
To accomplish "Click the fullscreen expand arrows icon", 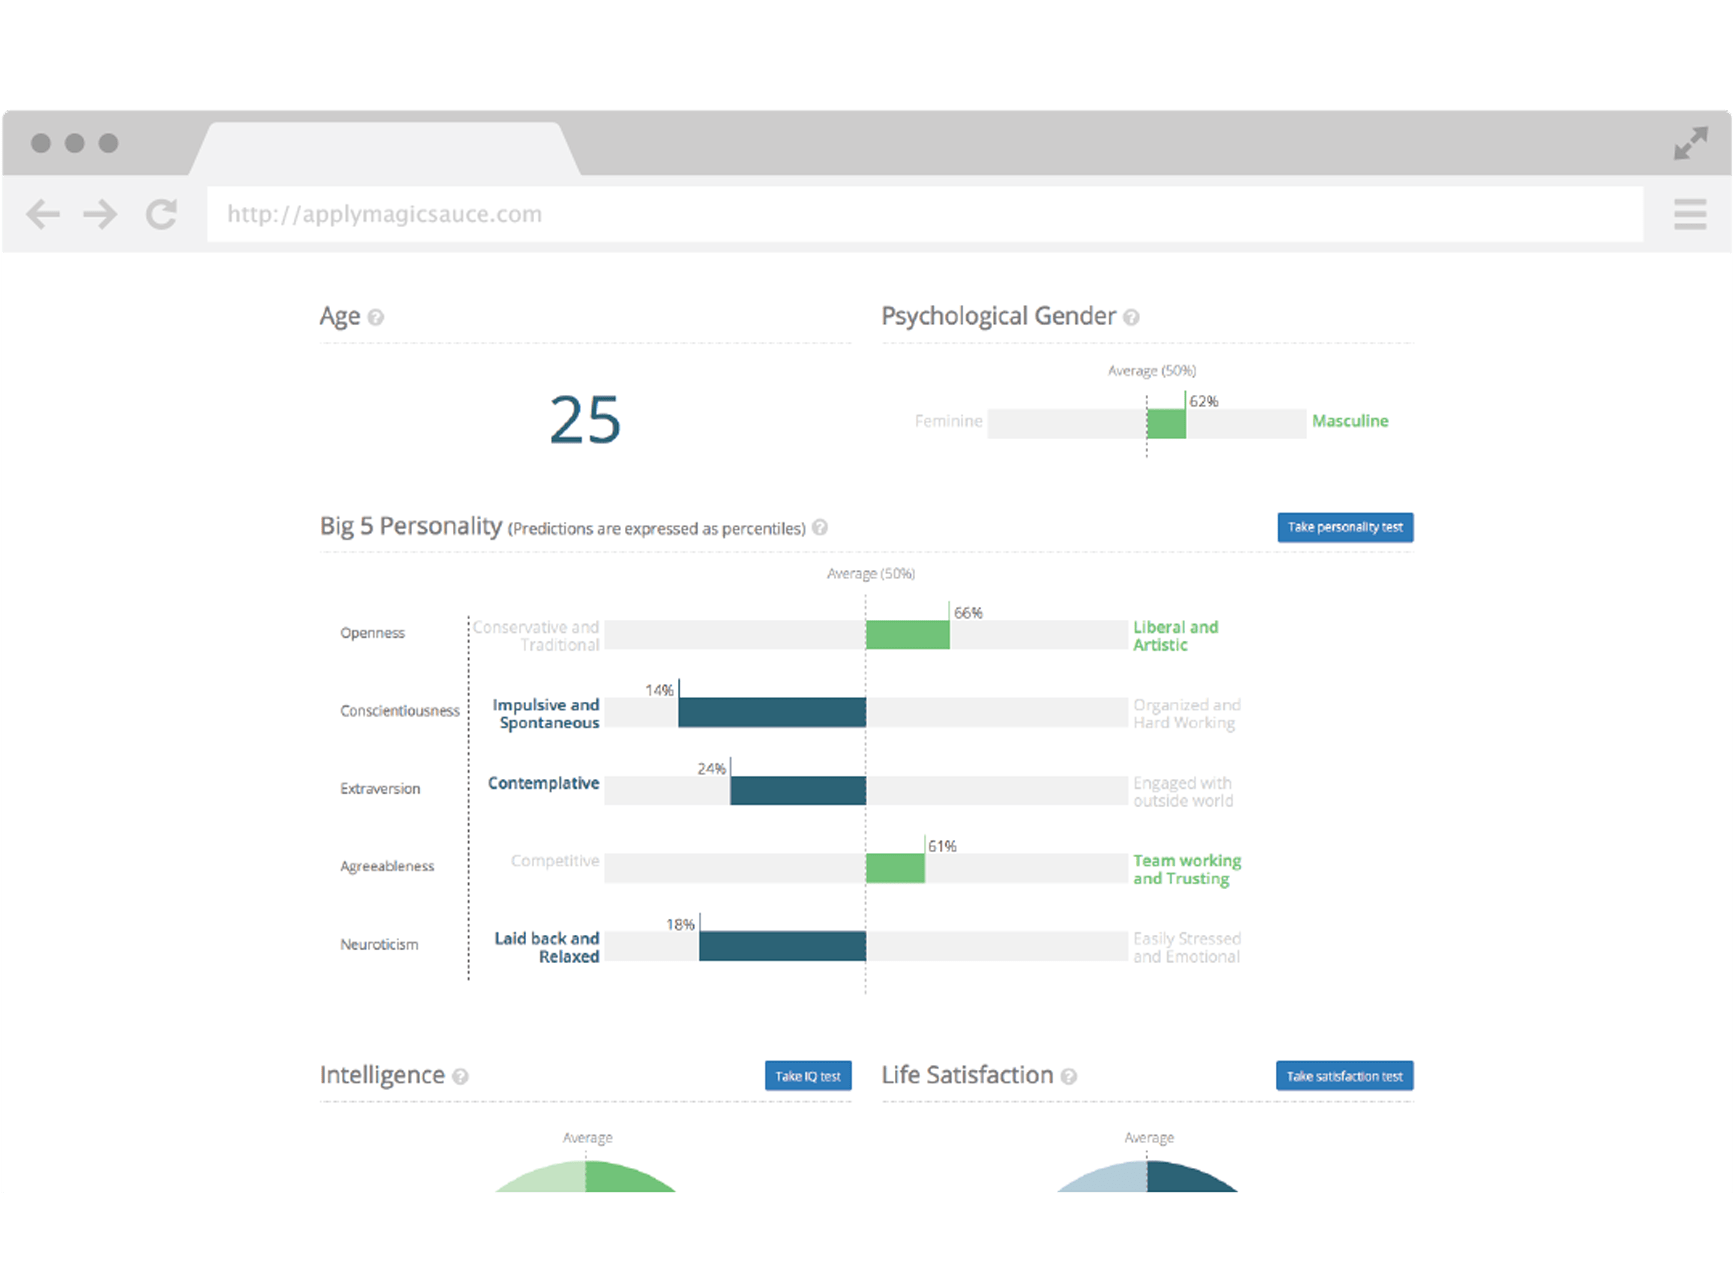I will (1690, 143).
